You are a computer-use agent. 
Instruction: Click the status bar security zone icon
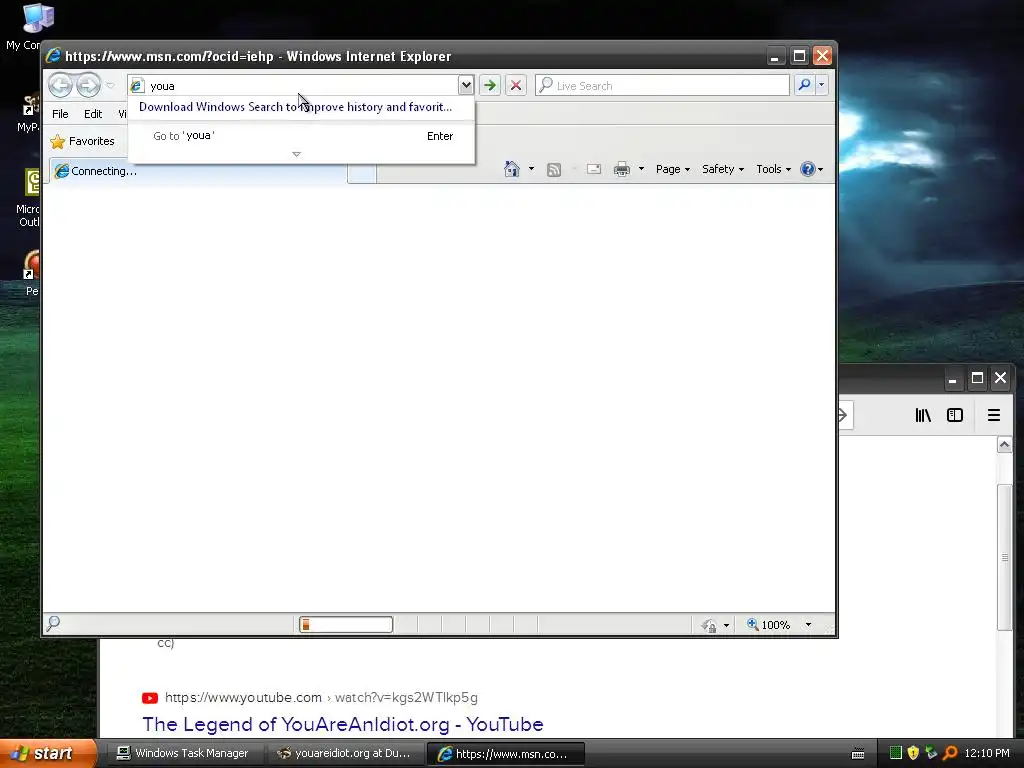(709, 626)
